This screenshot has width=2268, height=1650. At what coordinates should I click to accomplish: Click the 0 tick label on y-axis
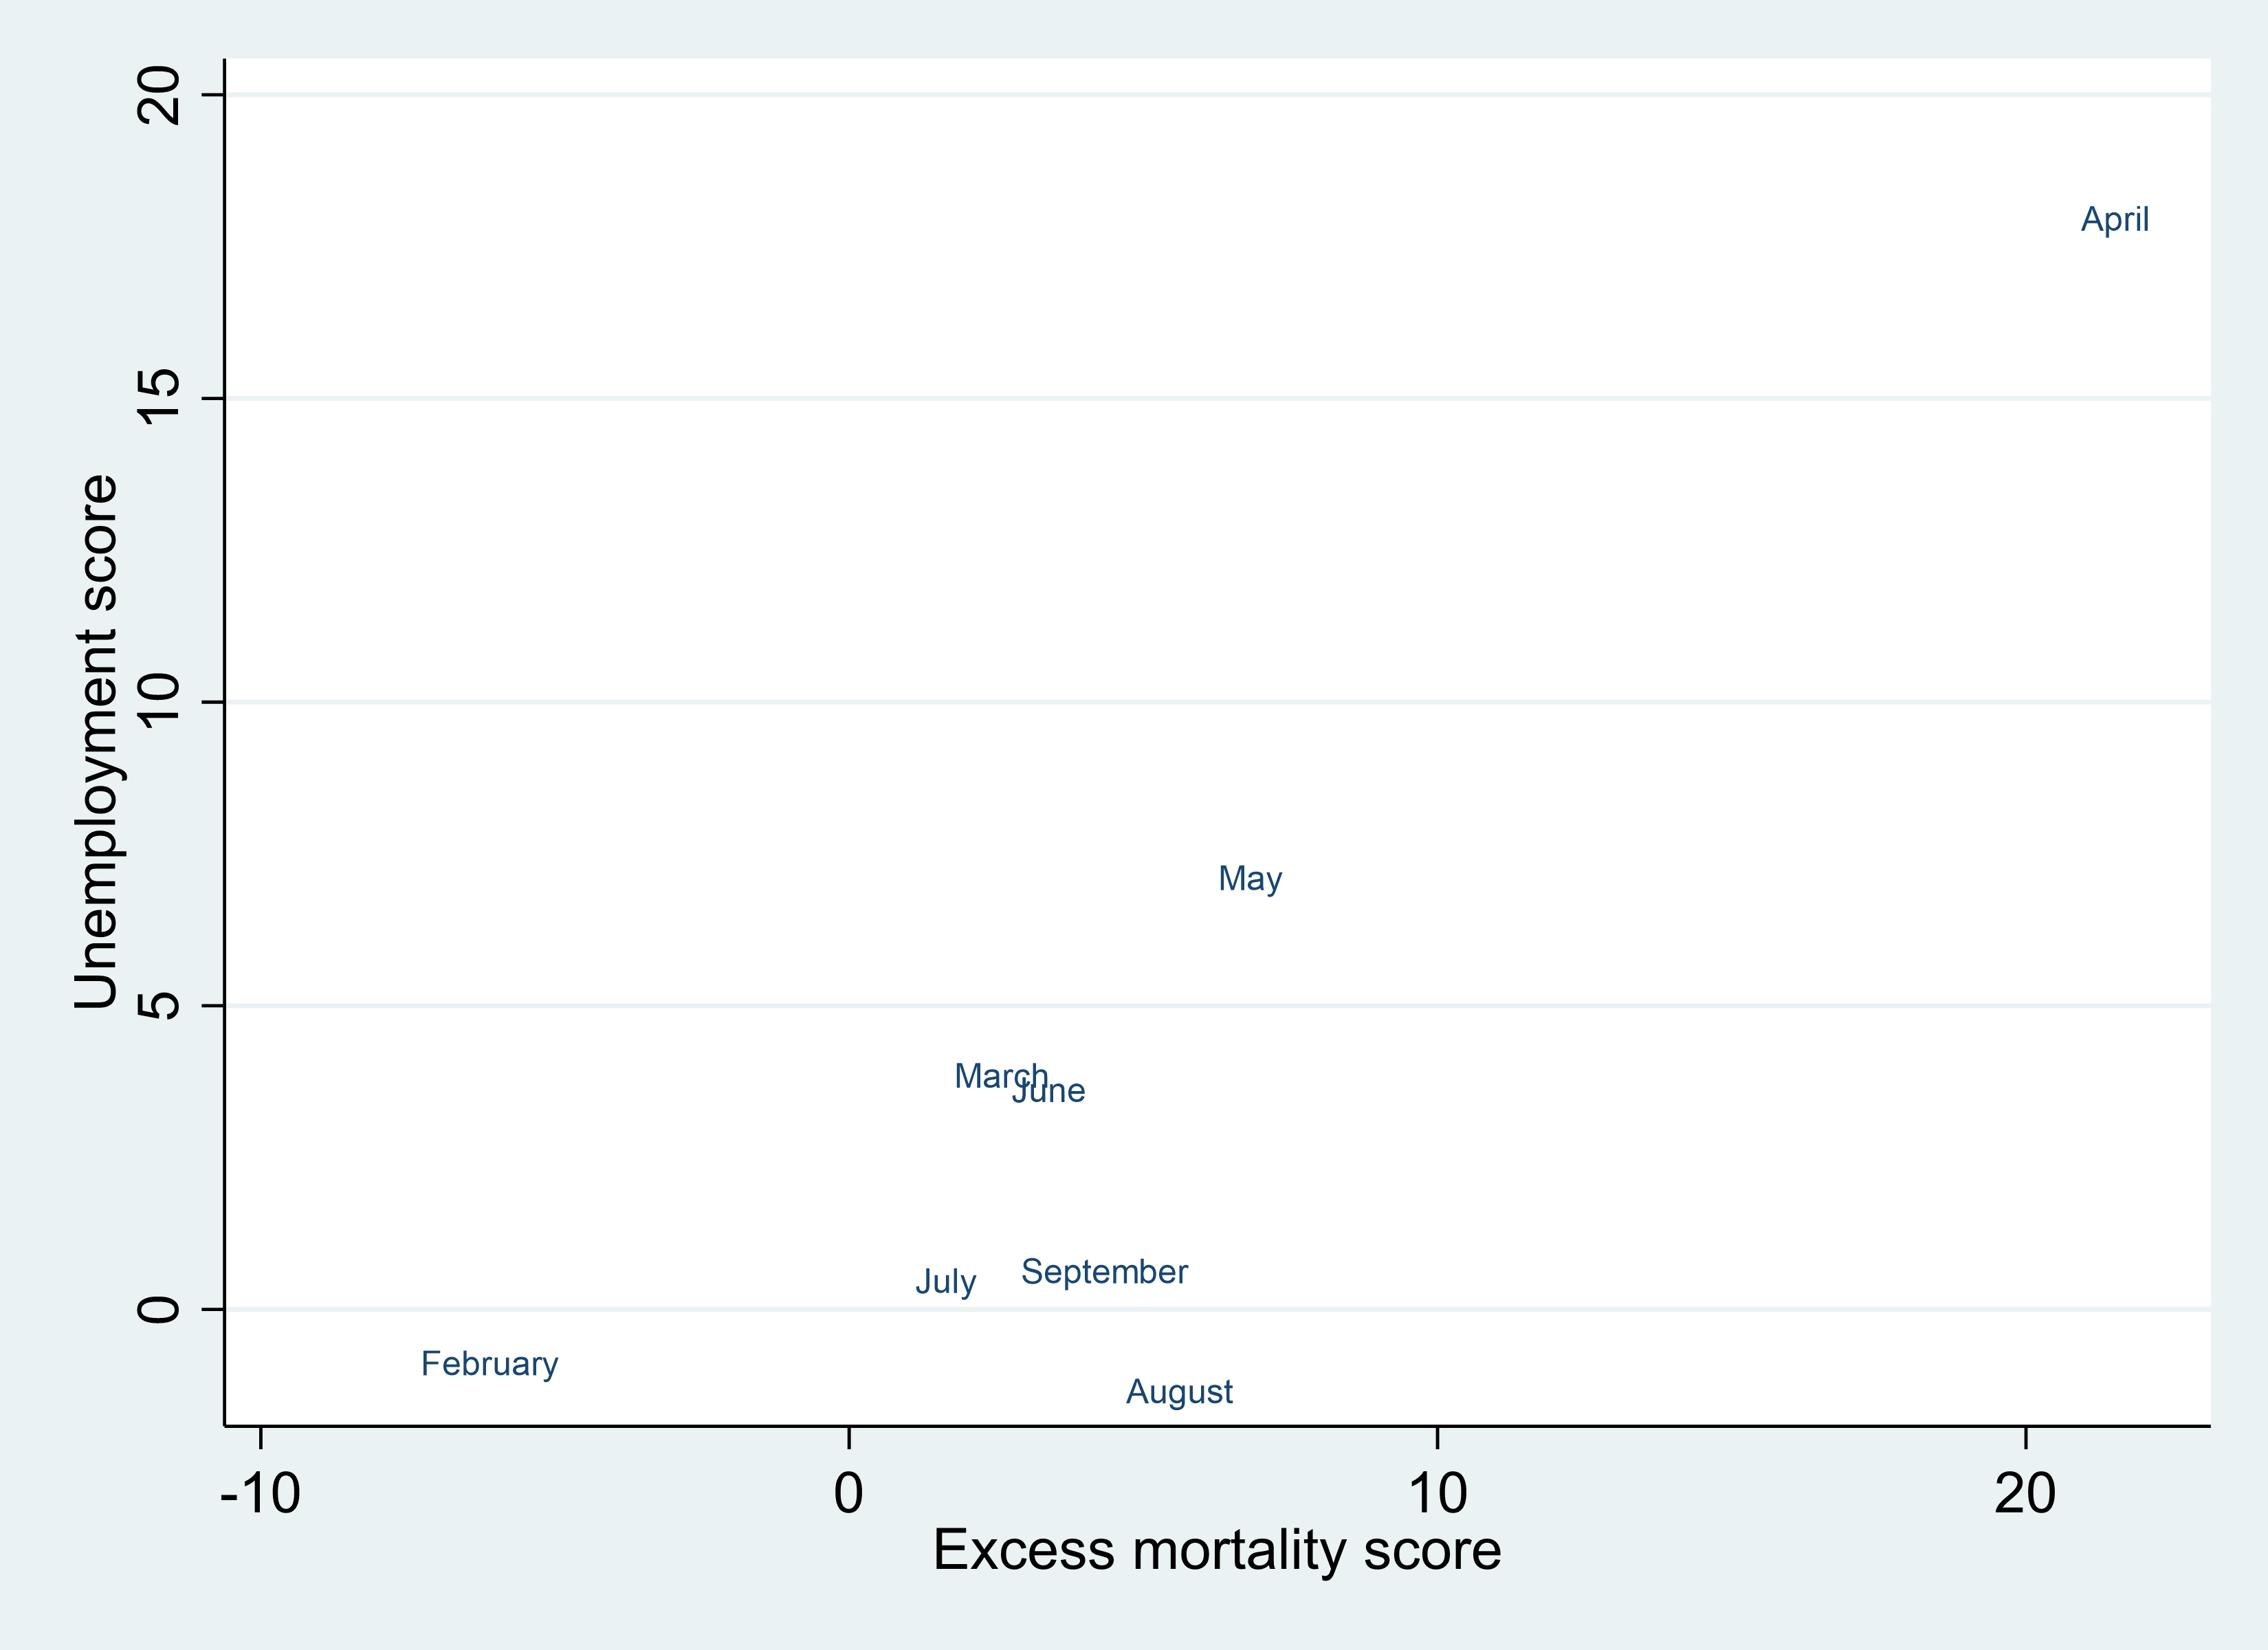pos(160,1309)
